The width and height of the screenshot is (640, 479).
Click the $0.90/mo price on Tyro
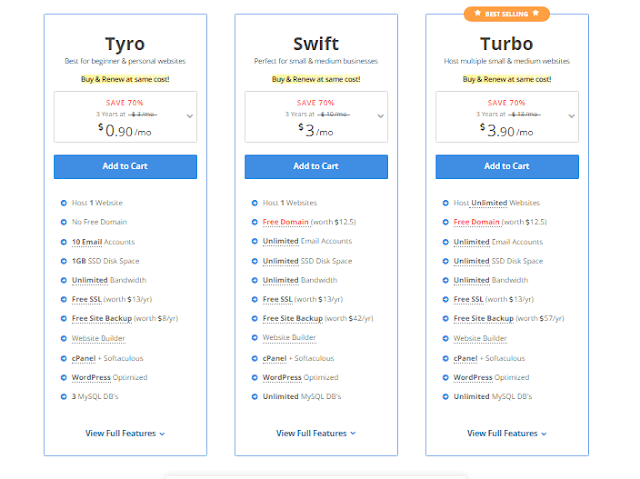pos(124,131)
